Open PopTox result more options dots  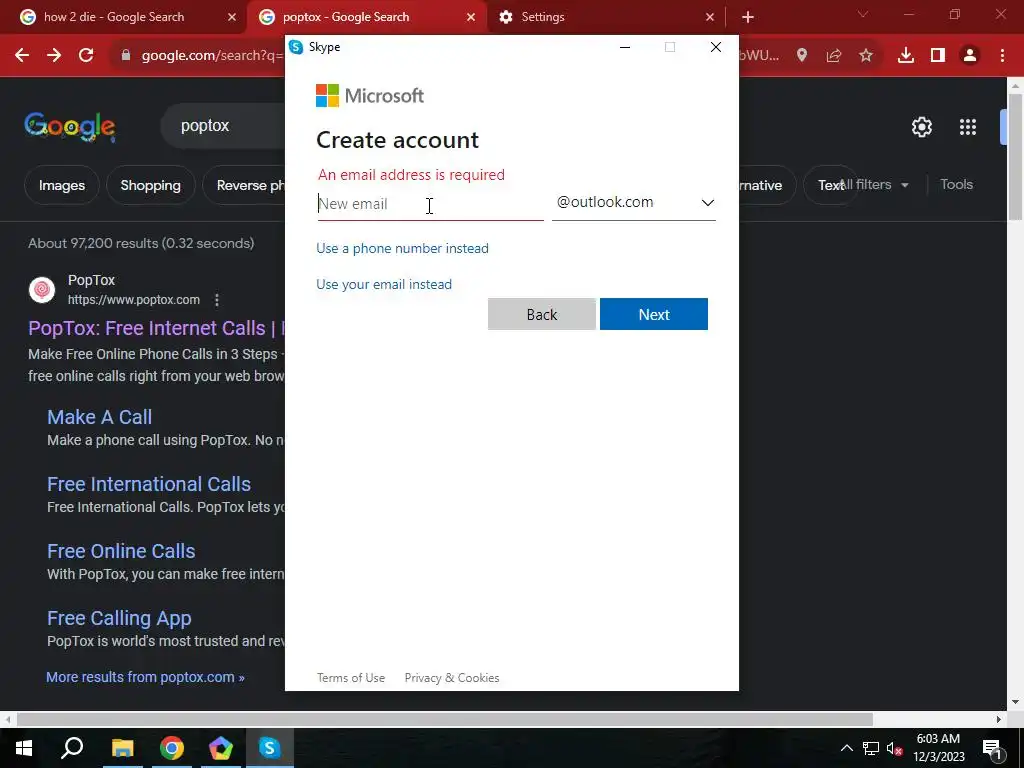(x=217, y=300)
